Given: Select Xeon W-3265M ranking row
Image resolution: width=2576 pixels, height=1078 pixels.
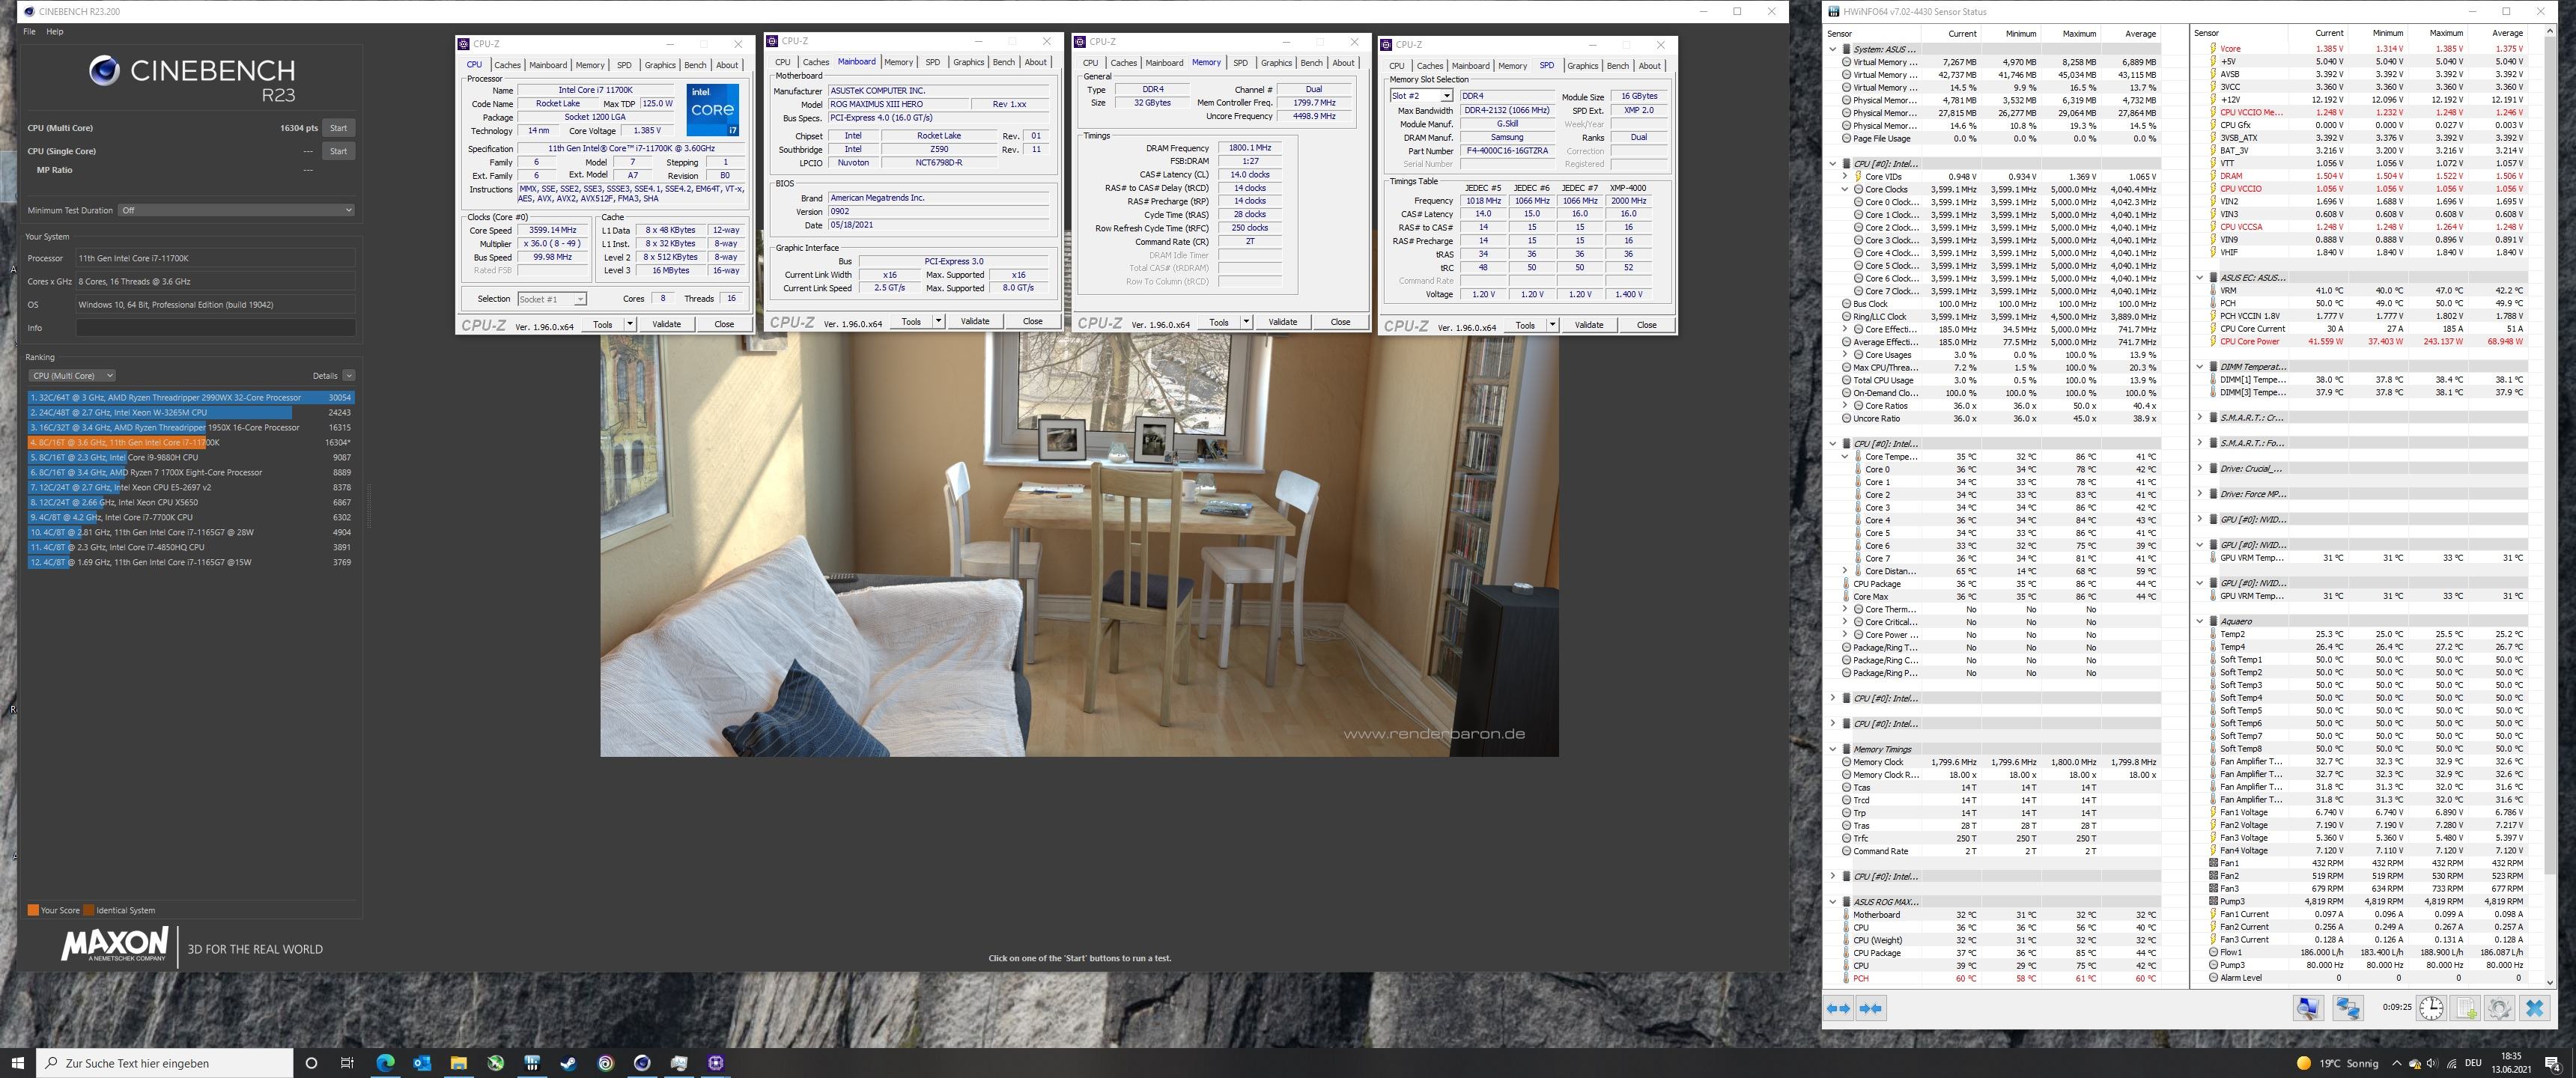Looking at the screenshot, I should point(190,412).
